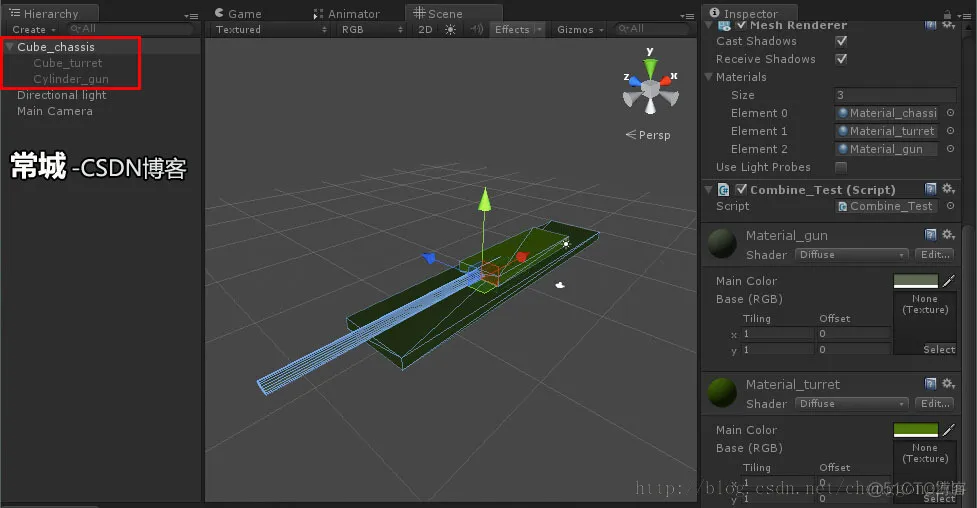Switch Persp projection mode label
Image resolution: width=977 pixels, height=508 pixels.
(648, 135)
